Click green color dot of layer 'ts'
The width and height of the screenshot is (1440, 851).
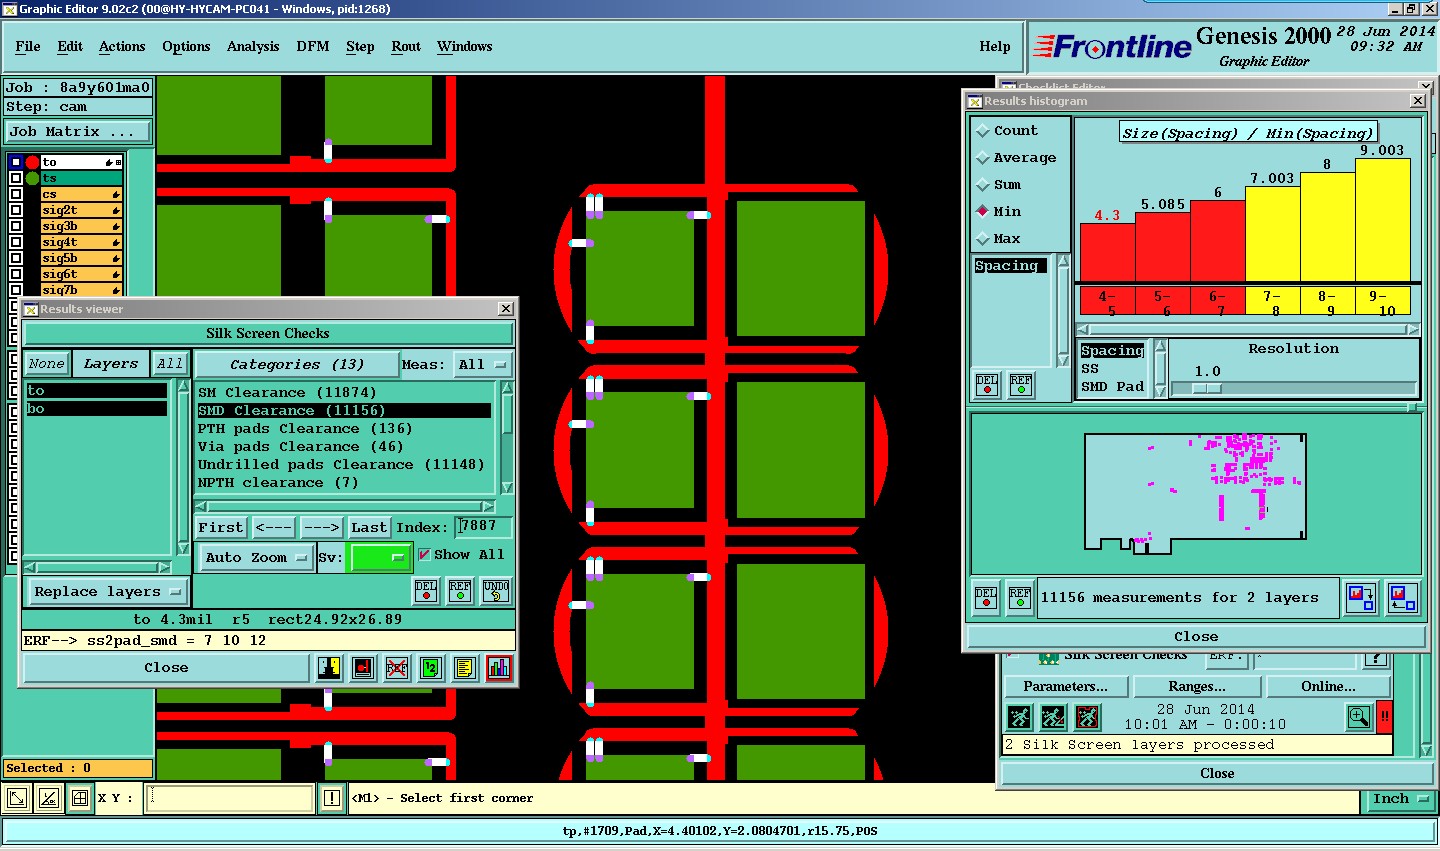[x=32, y=178]
